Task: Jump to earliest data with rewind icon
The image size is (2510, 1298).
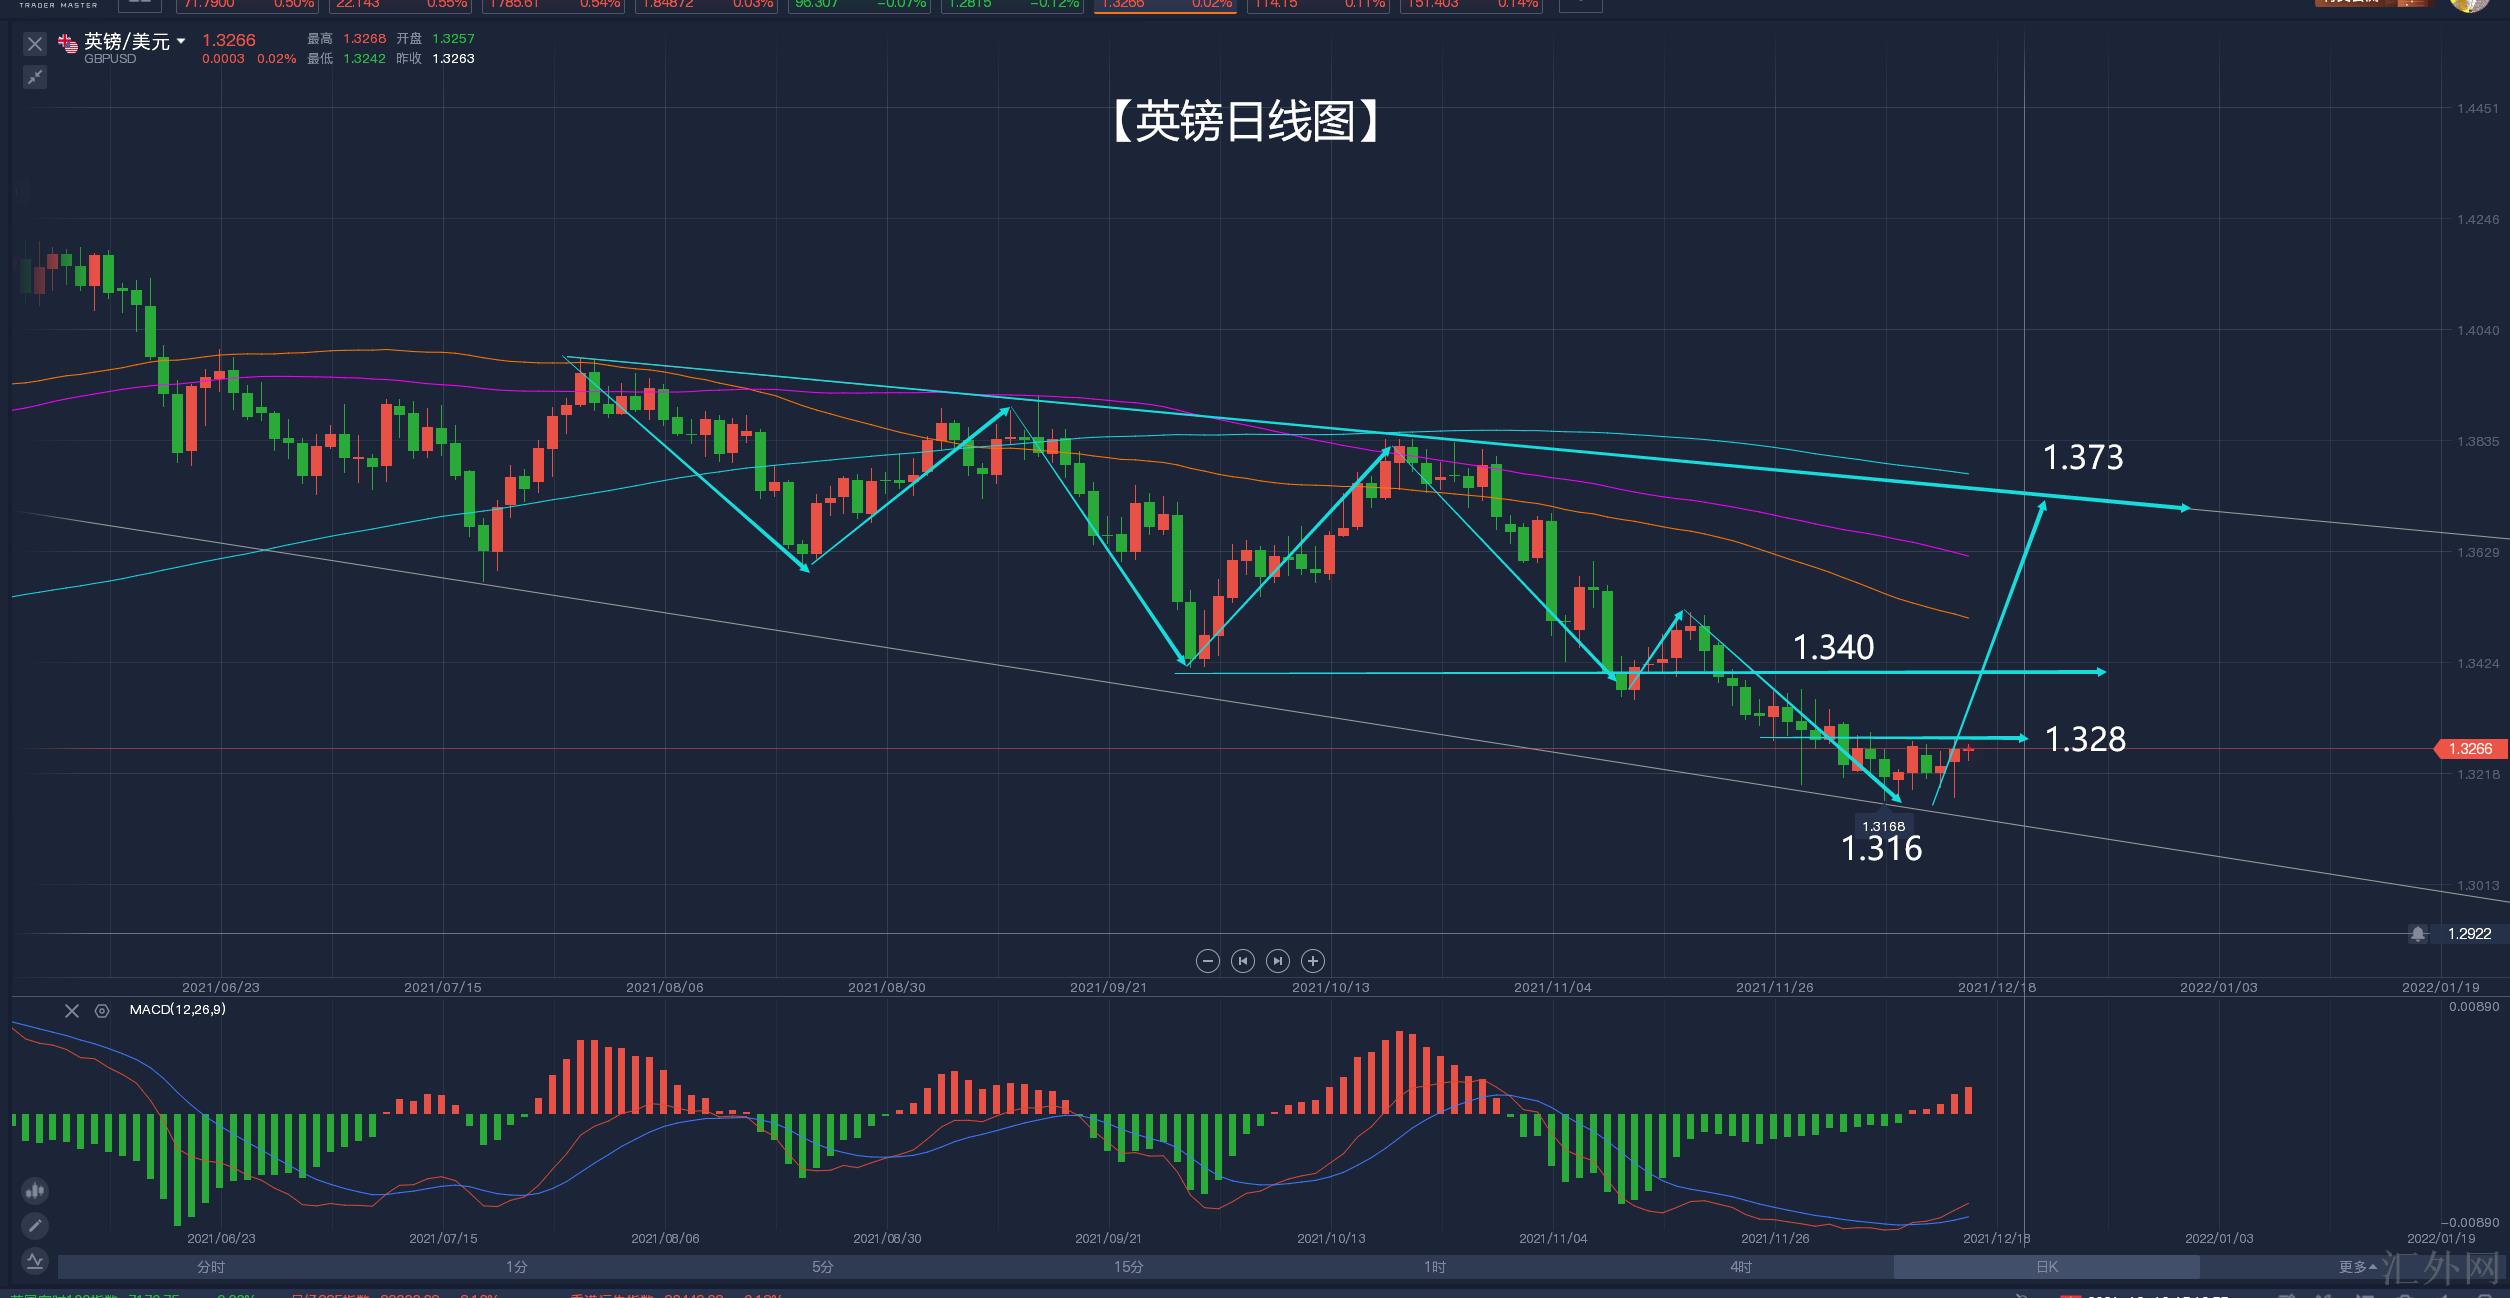Action: tap(1242, 961)
